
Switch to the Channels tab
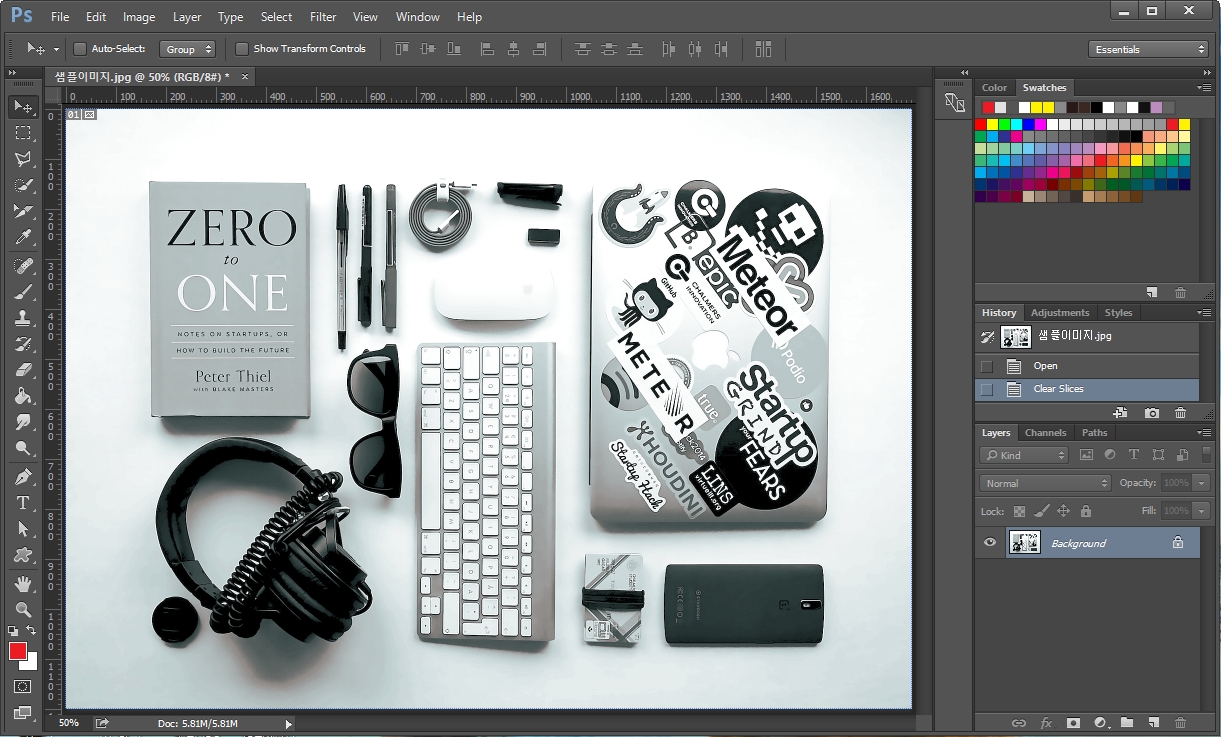[1045, 433]
